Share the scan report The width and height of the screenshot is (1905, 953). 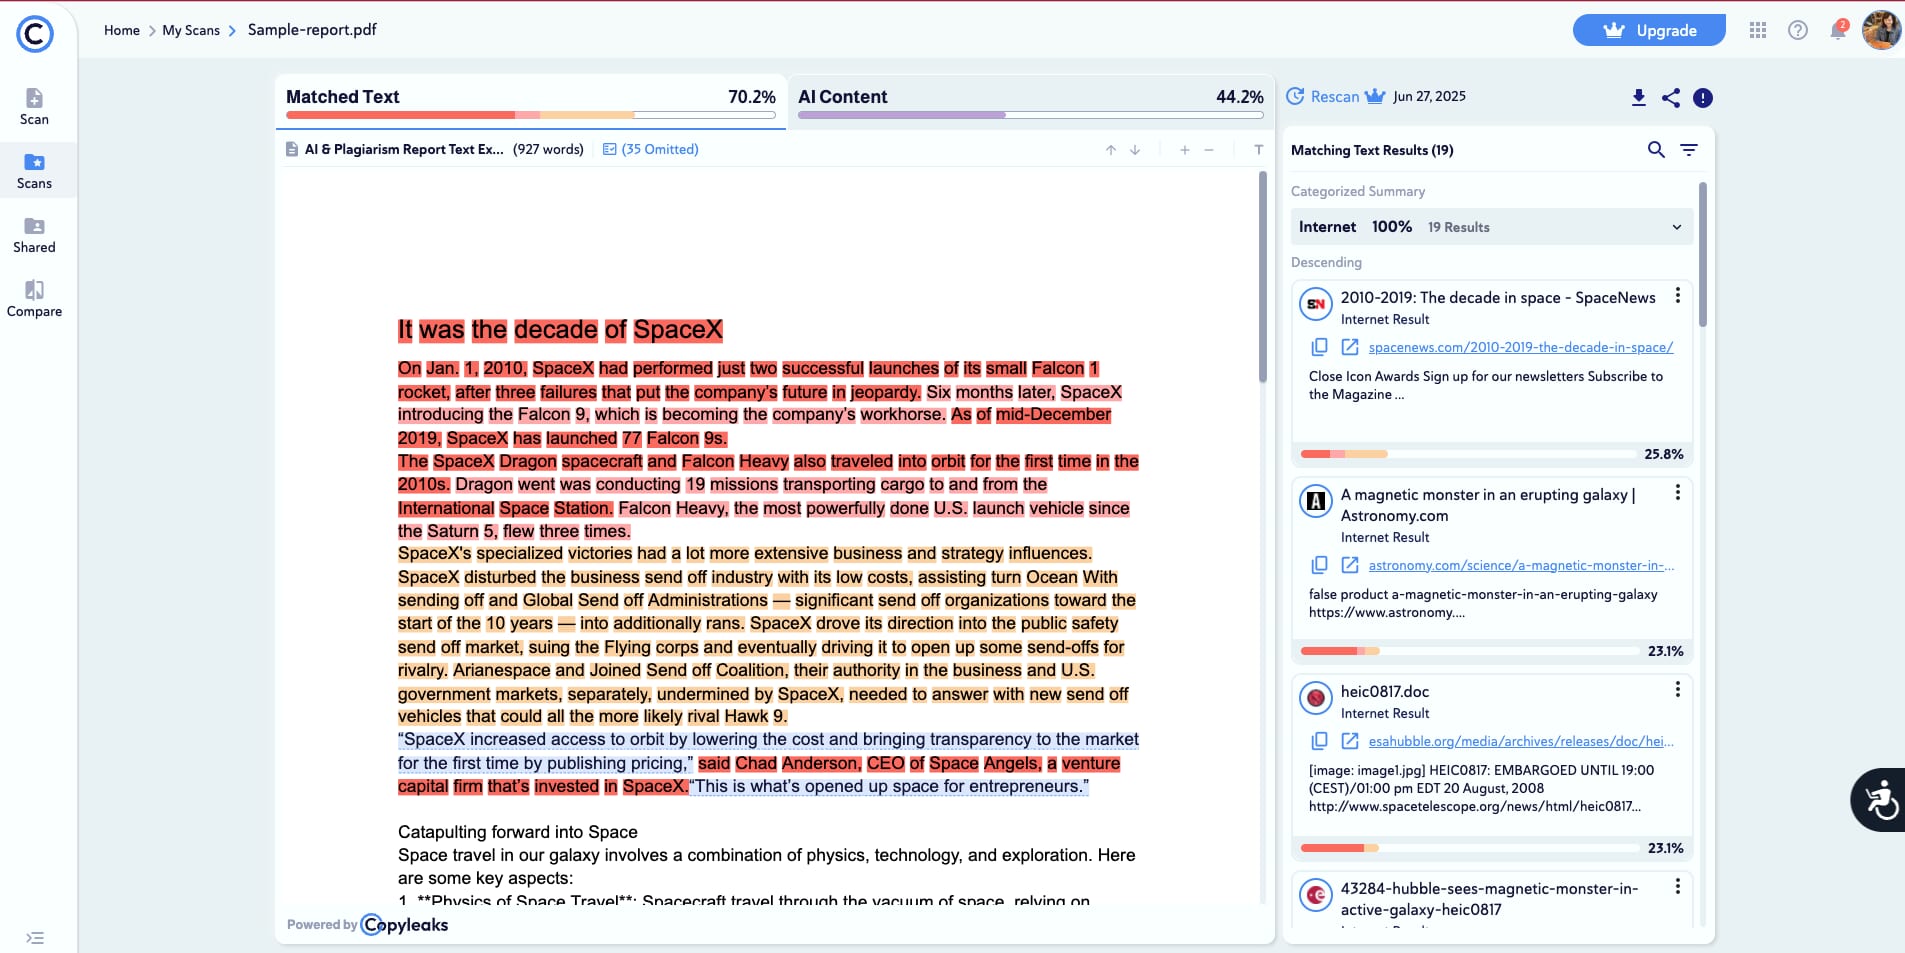[1671, 97]
